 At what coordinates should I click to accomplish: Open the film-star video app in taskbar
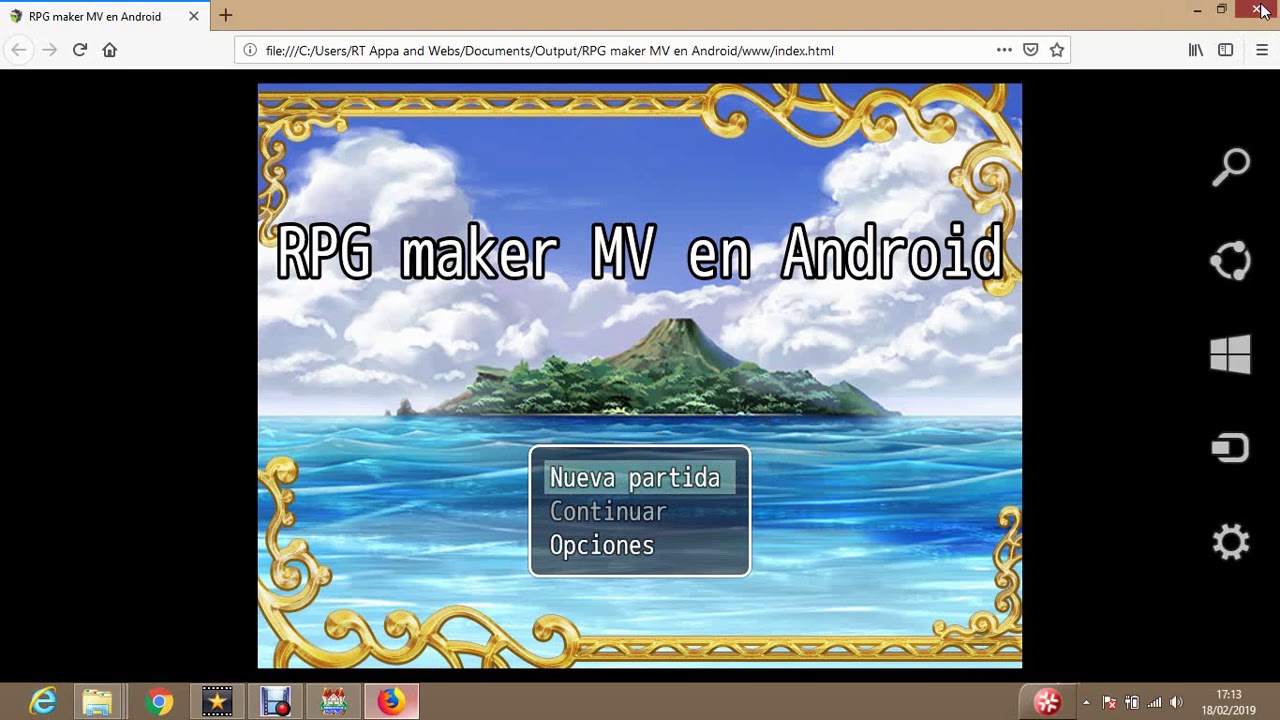tap(217, 702)
